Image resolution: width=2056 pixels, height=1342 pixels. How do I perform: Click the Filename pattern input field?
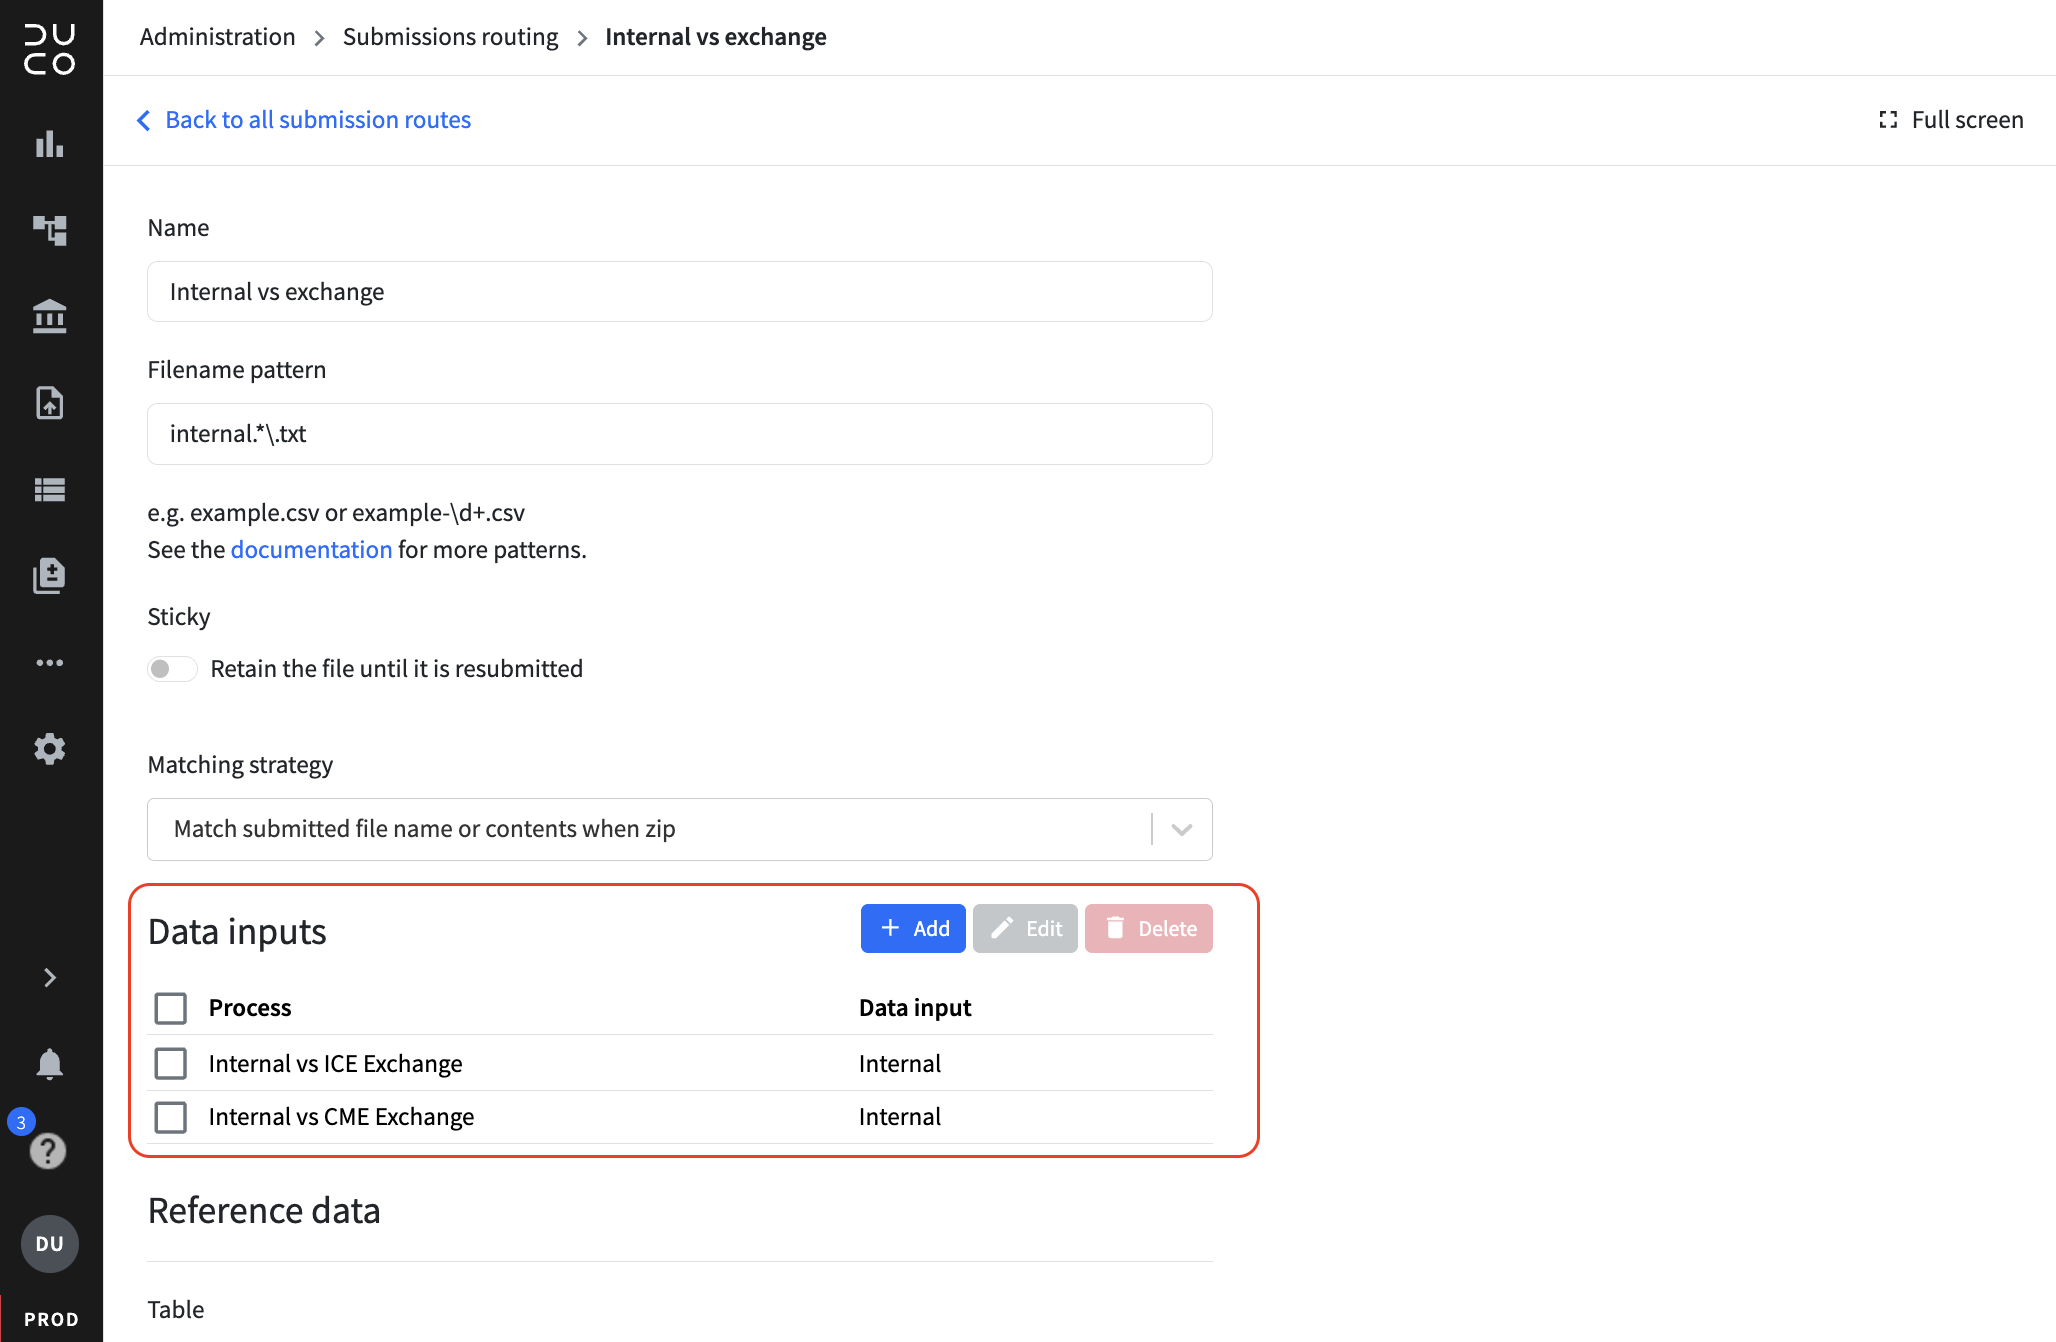pos(679,434)
